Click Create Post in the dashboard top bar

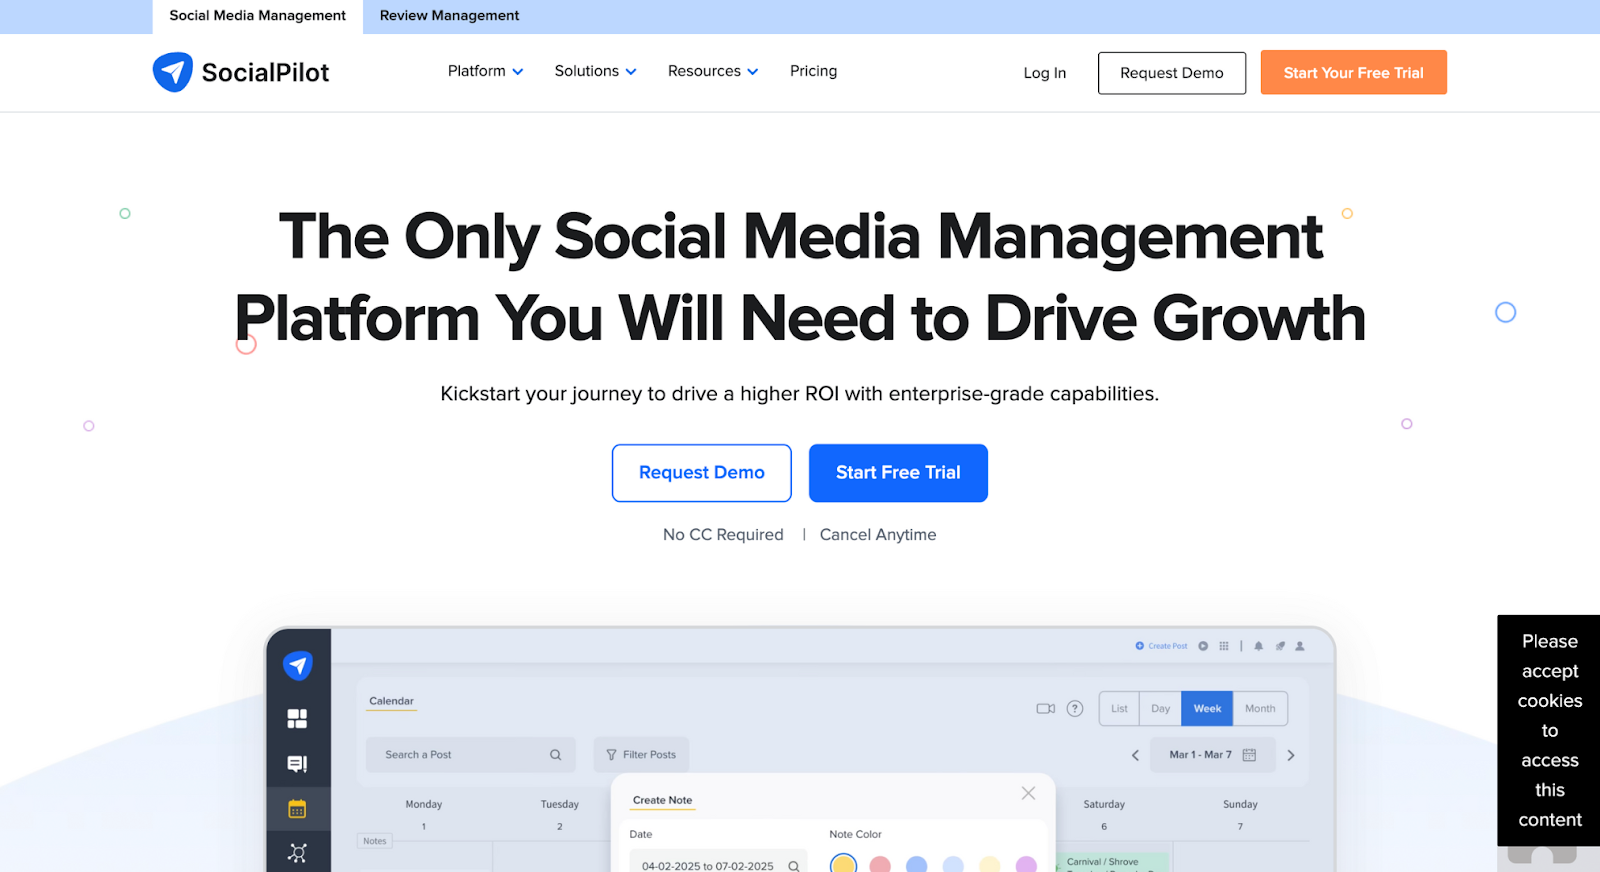coord(1161,646)
